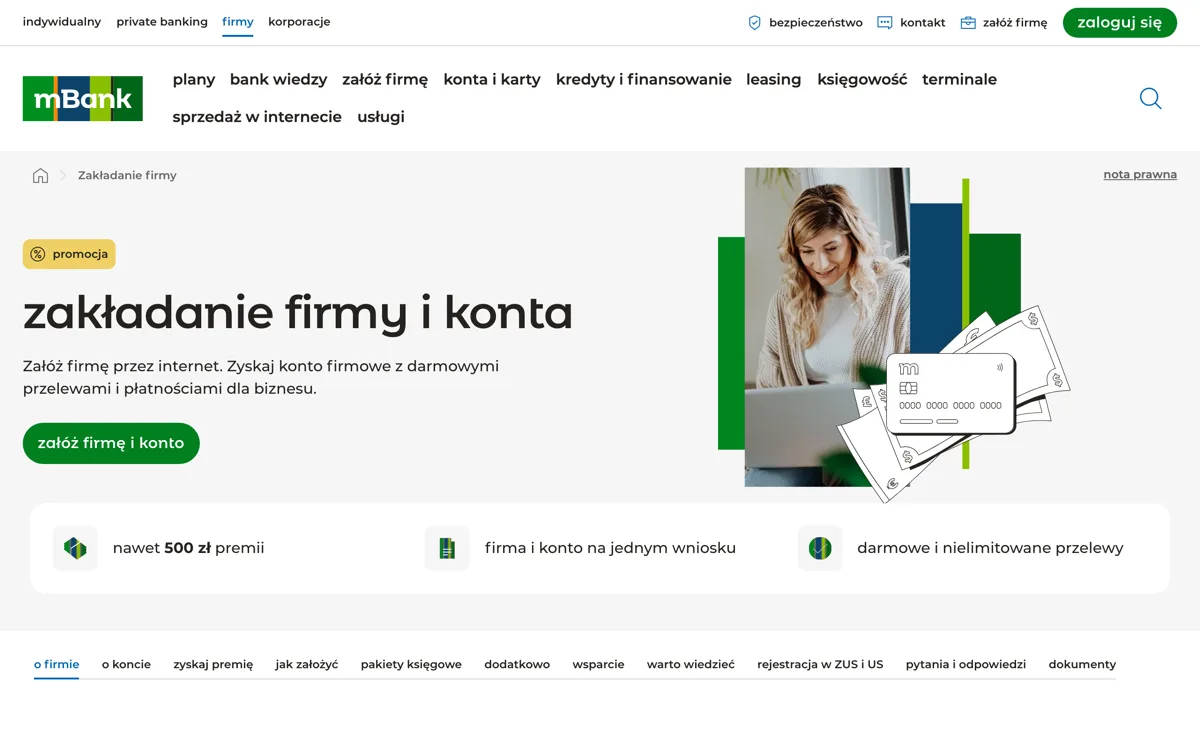Open the search magnifier icon
Screen dimensions: 1200x750
[1151, 98]
